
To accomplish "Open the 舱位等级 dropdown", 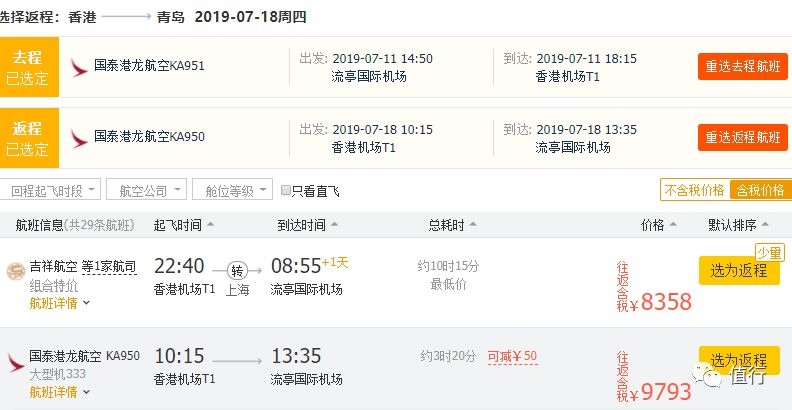I will (232, 189).
